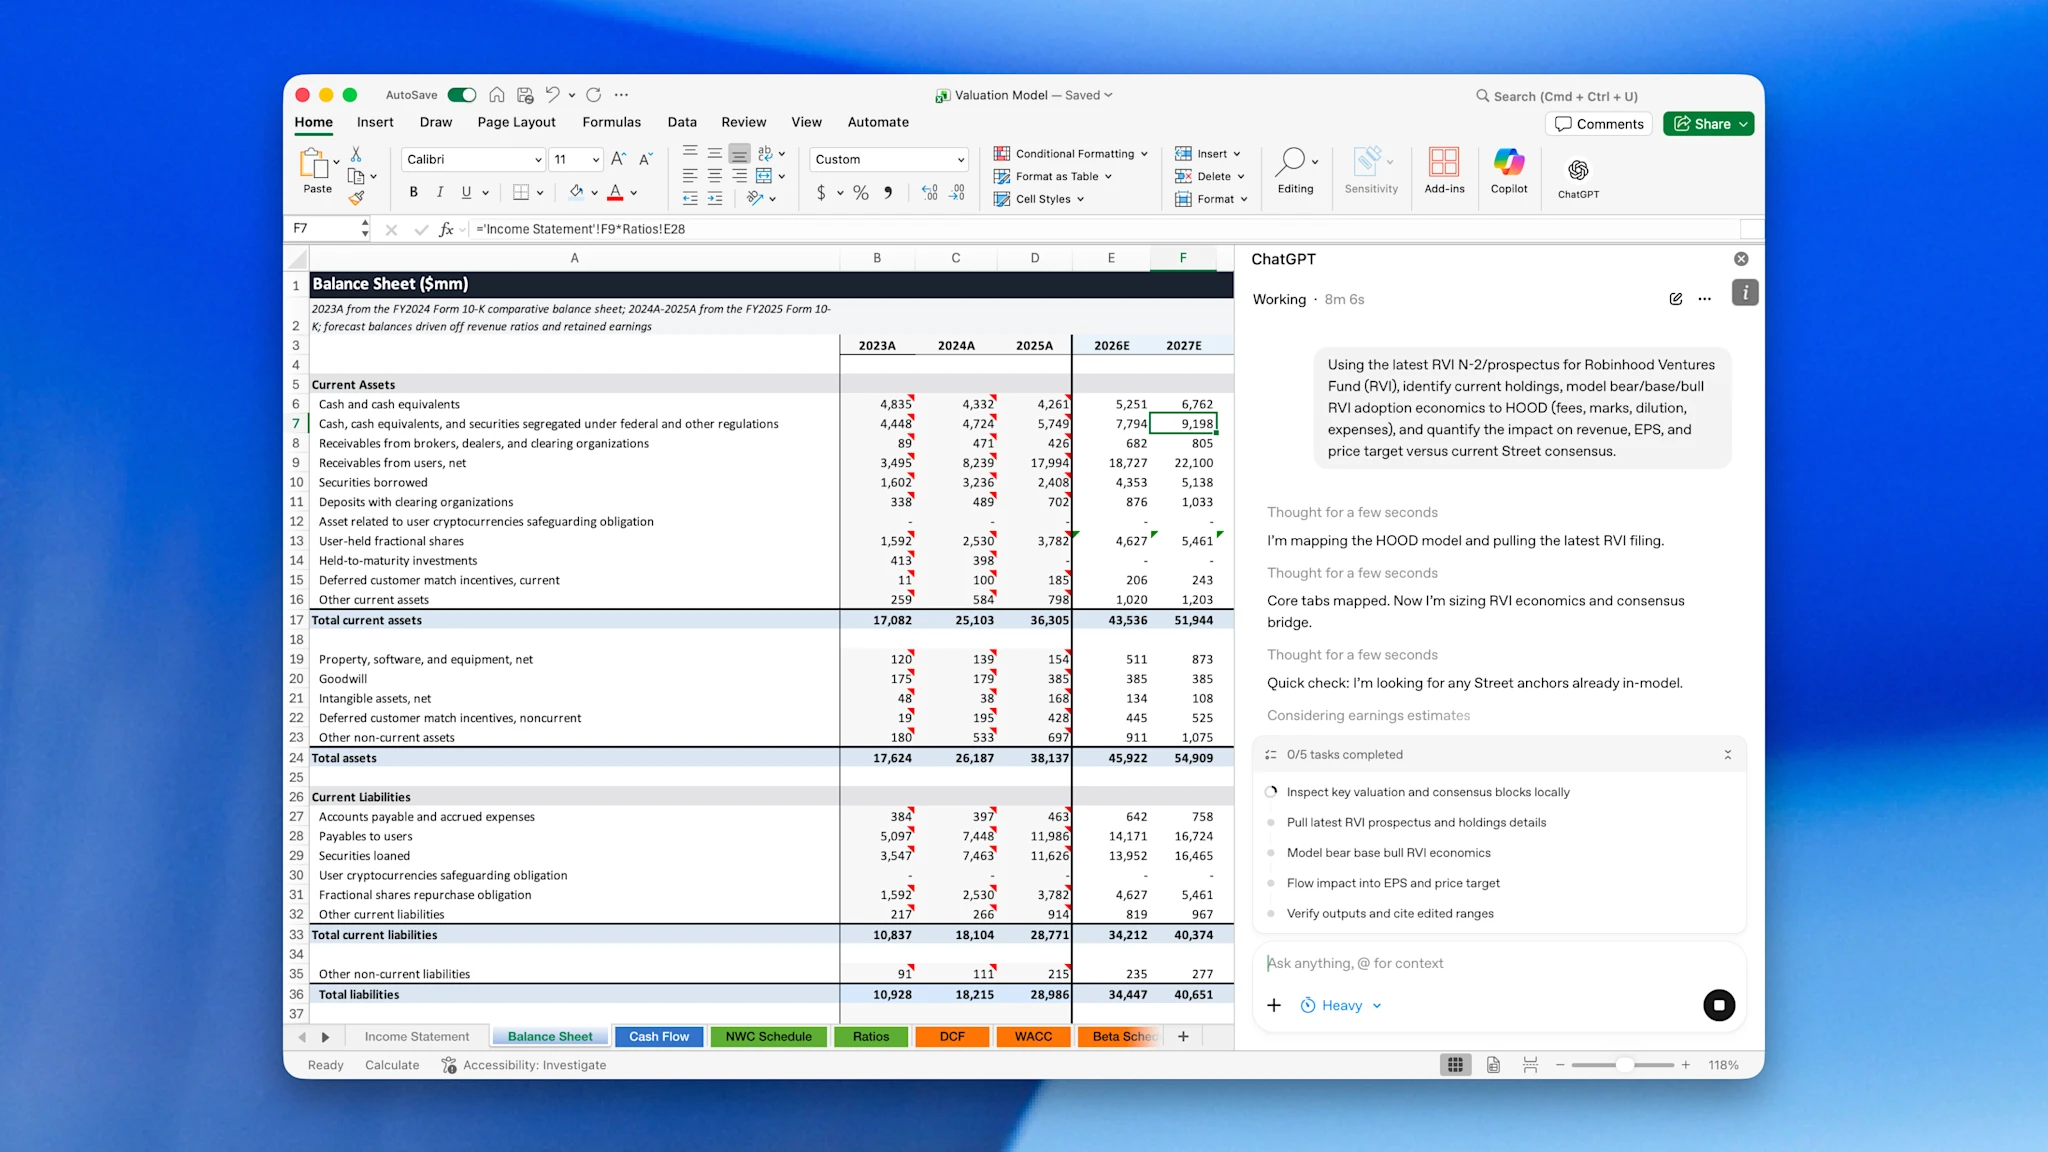The height and width of the screenshot is (1152, 2048).
Task: Toggle the AutoSave switch
Action: [x=461, y=95]
